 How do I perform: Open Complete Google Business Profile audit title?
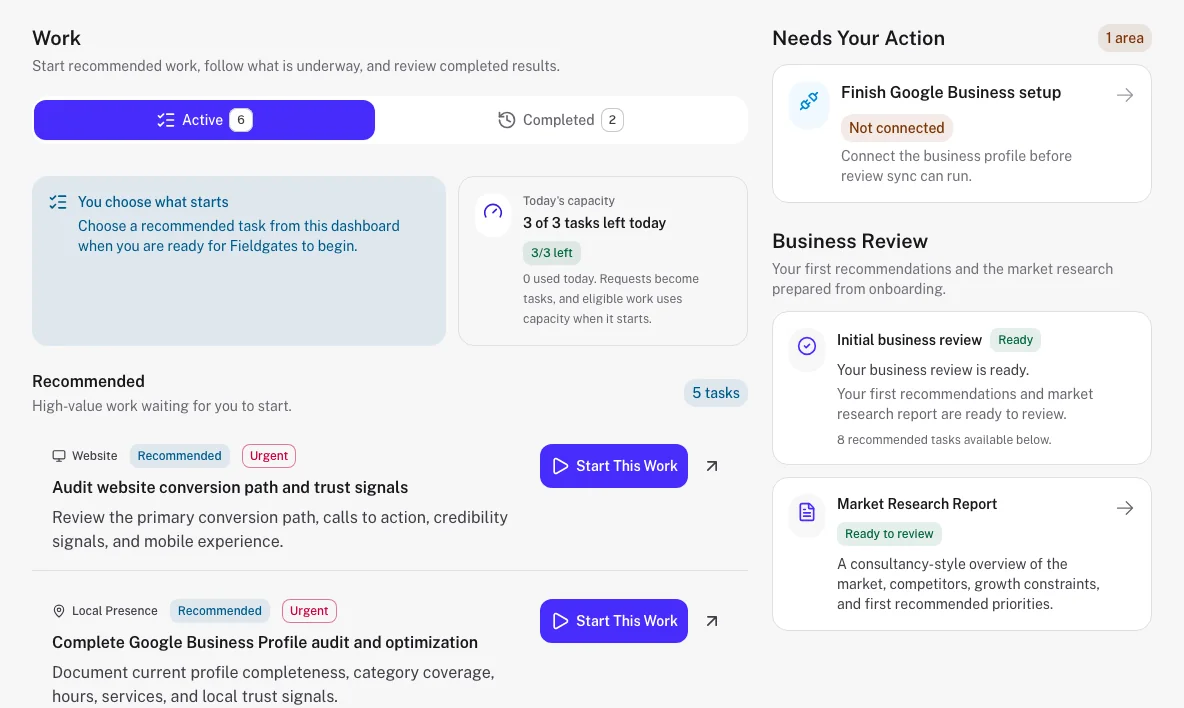(x=265, y=642)
